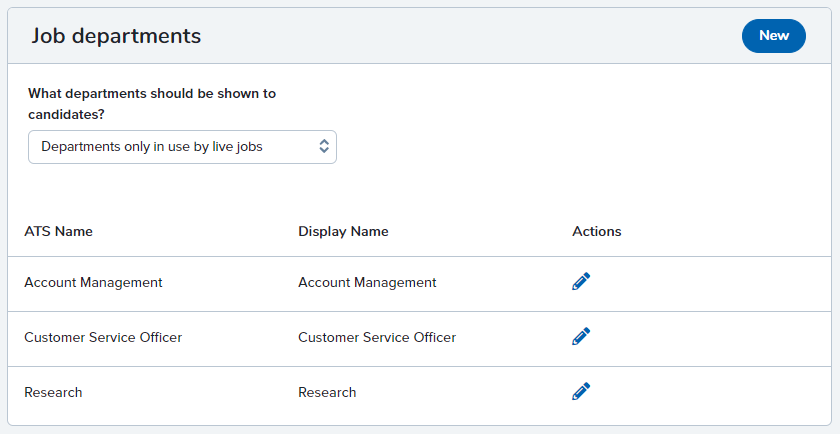This screenshot has height=434, width=840.
Task: Select the Research ATS name cell
Action: click(53, 392)
